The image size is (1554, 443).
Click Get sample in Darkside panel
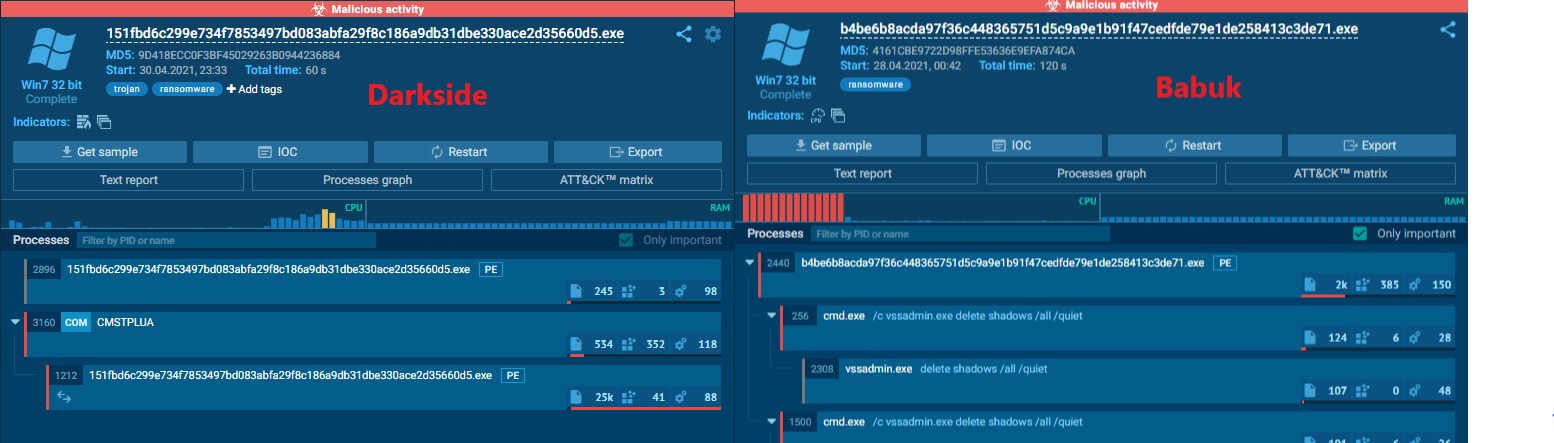(x=100, y=152)
